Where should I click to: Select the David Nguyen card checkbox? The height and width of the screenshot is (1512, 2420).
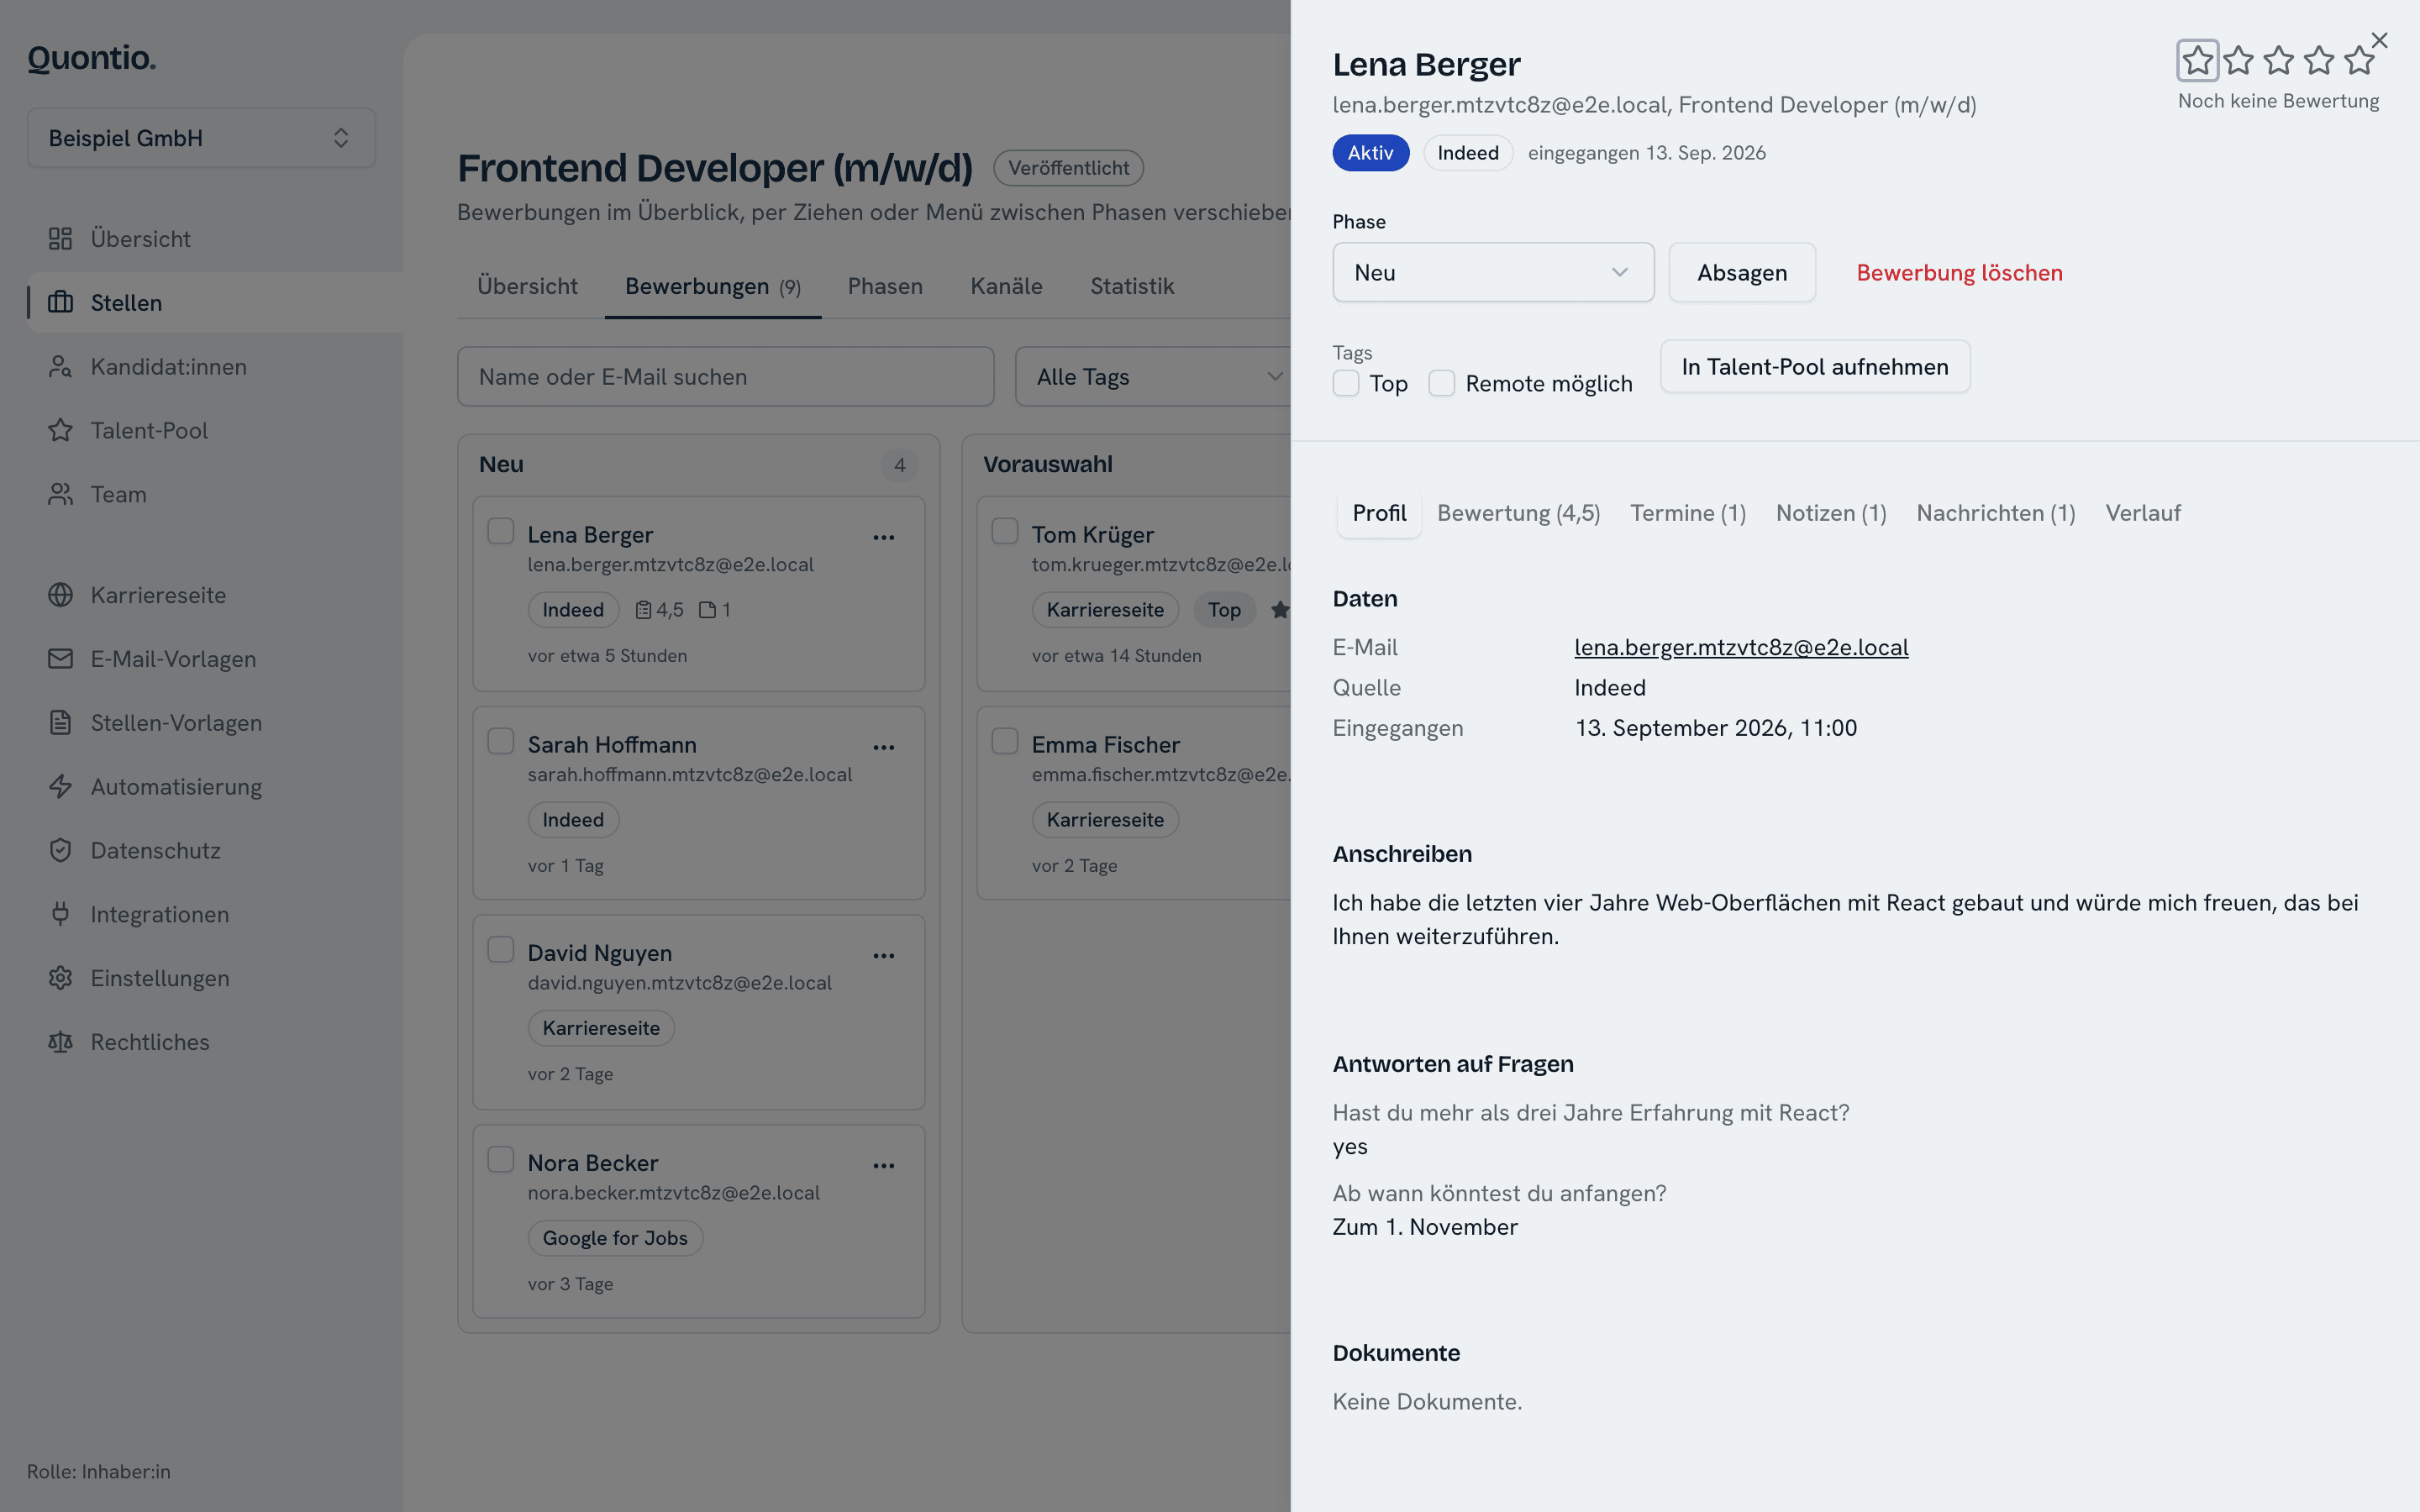pyautogui.click(x=500, y=949)
